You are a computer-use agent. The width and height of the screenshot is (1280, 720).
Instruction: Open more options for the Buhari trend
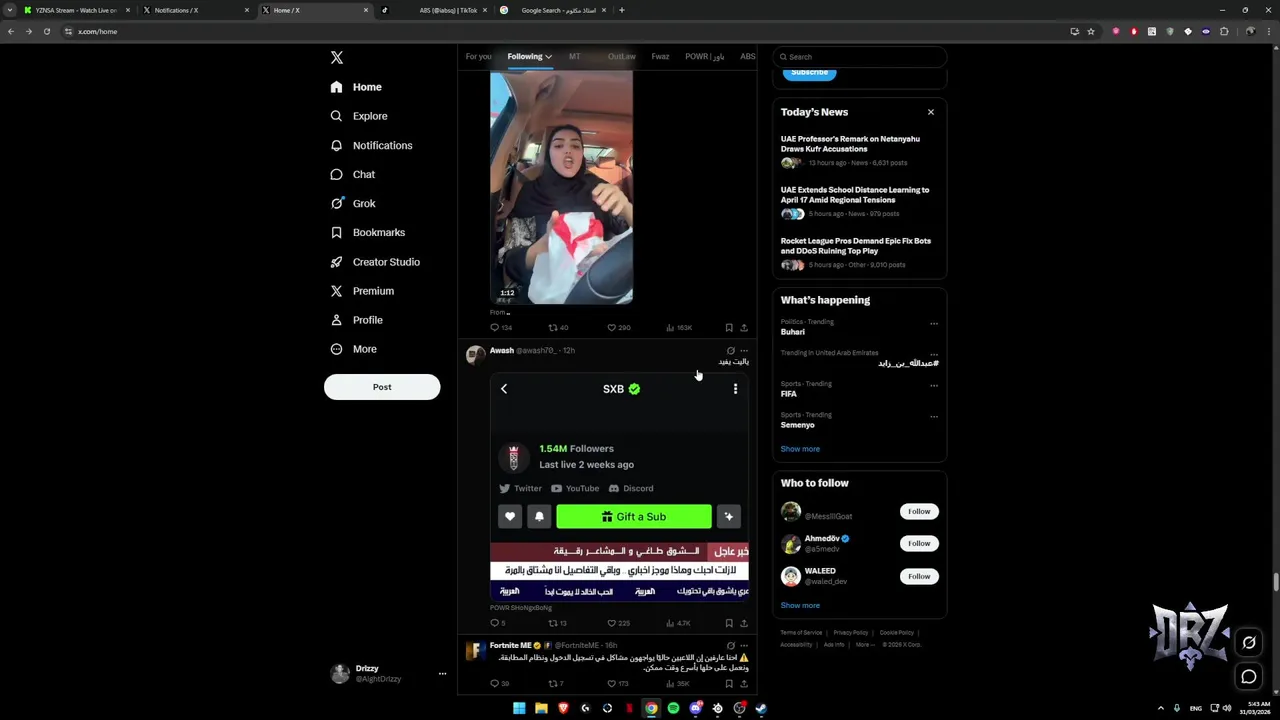click(x=934, y=324)
